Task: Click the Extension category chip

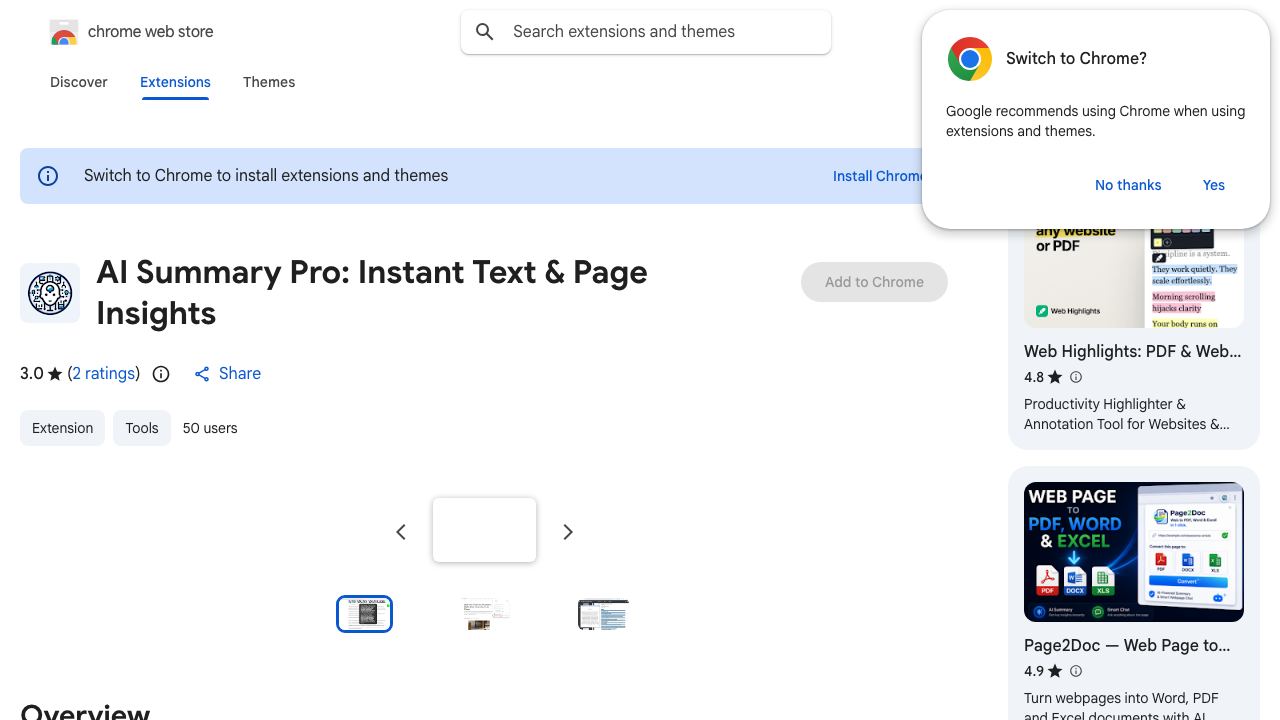Action: 62,428
